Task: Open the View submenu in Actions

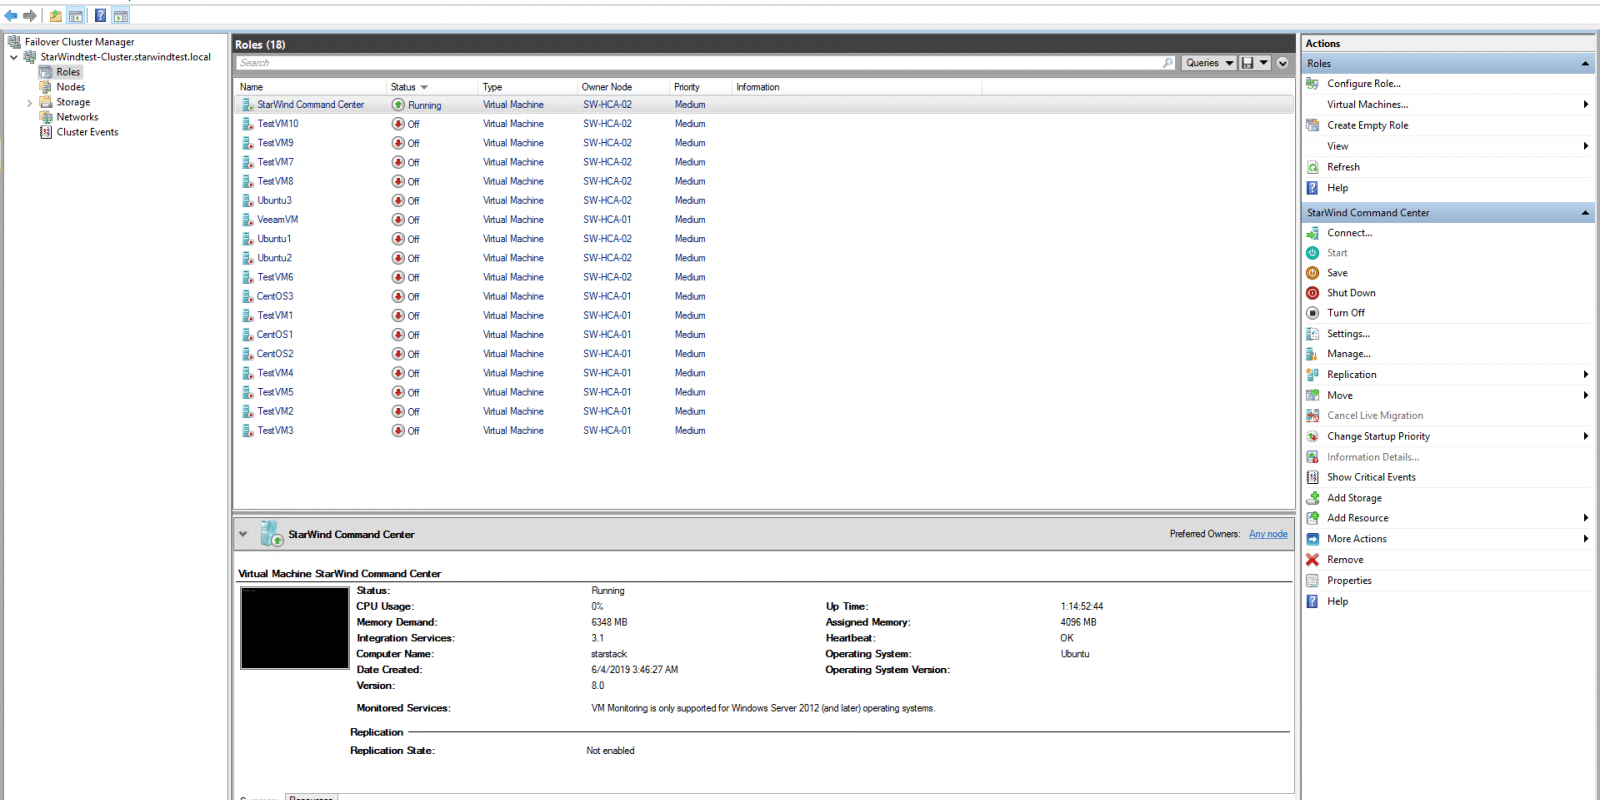Action: (1586, 146)
